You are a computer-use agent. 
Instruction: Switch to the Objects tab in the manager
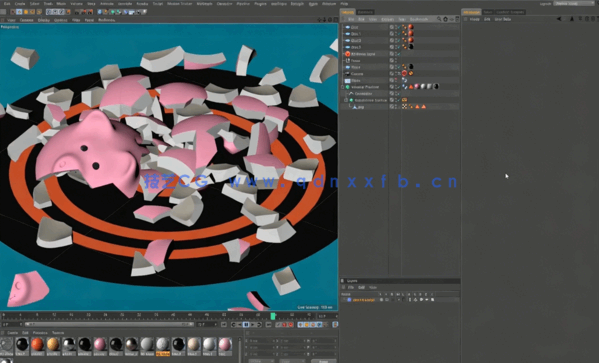point(347,12)
